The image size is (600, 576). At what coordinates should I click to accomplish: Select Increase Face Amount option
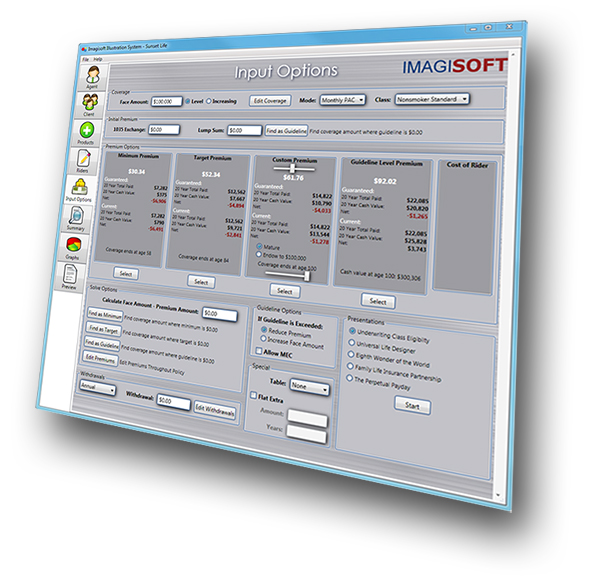263,339
